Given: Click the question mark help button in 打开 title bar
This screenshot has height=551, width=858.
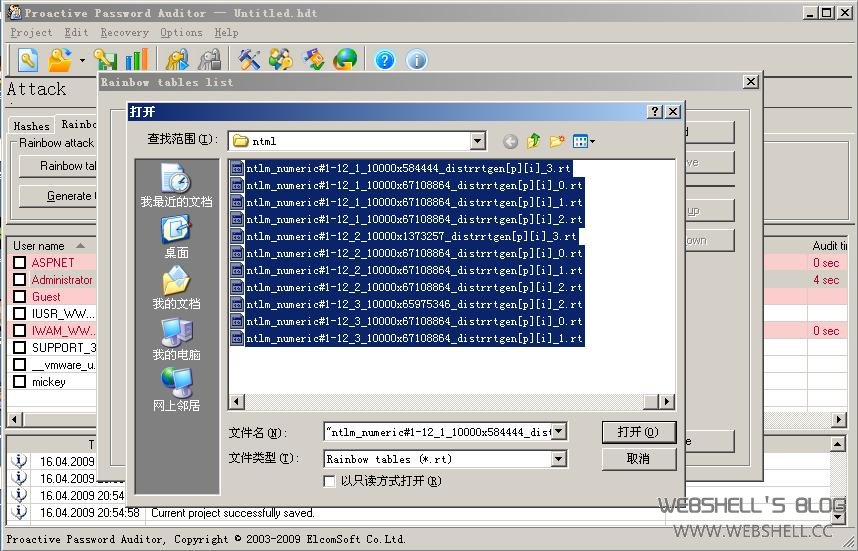Looking at the screenshot, I should (654, 112).
